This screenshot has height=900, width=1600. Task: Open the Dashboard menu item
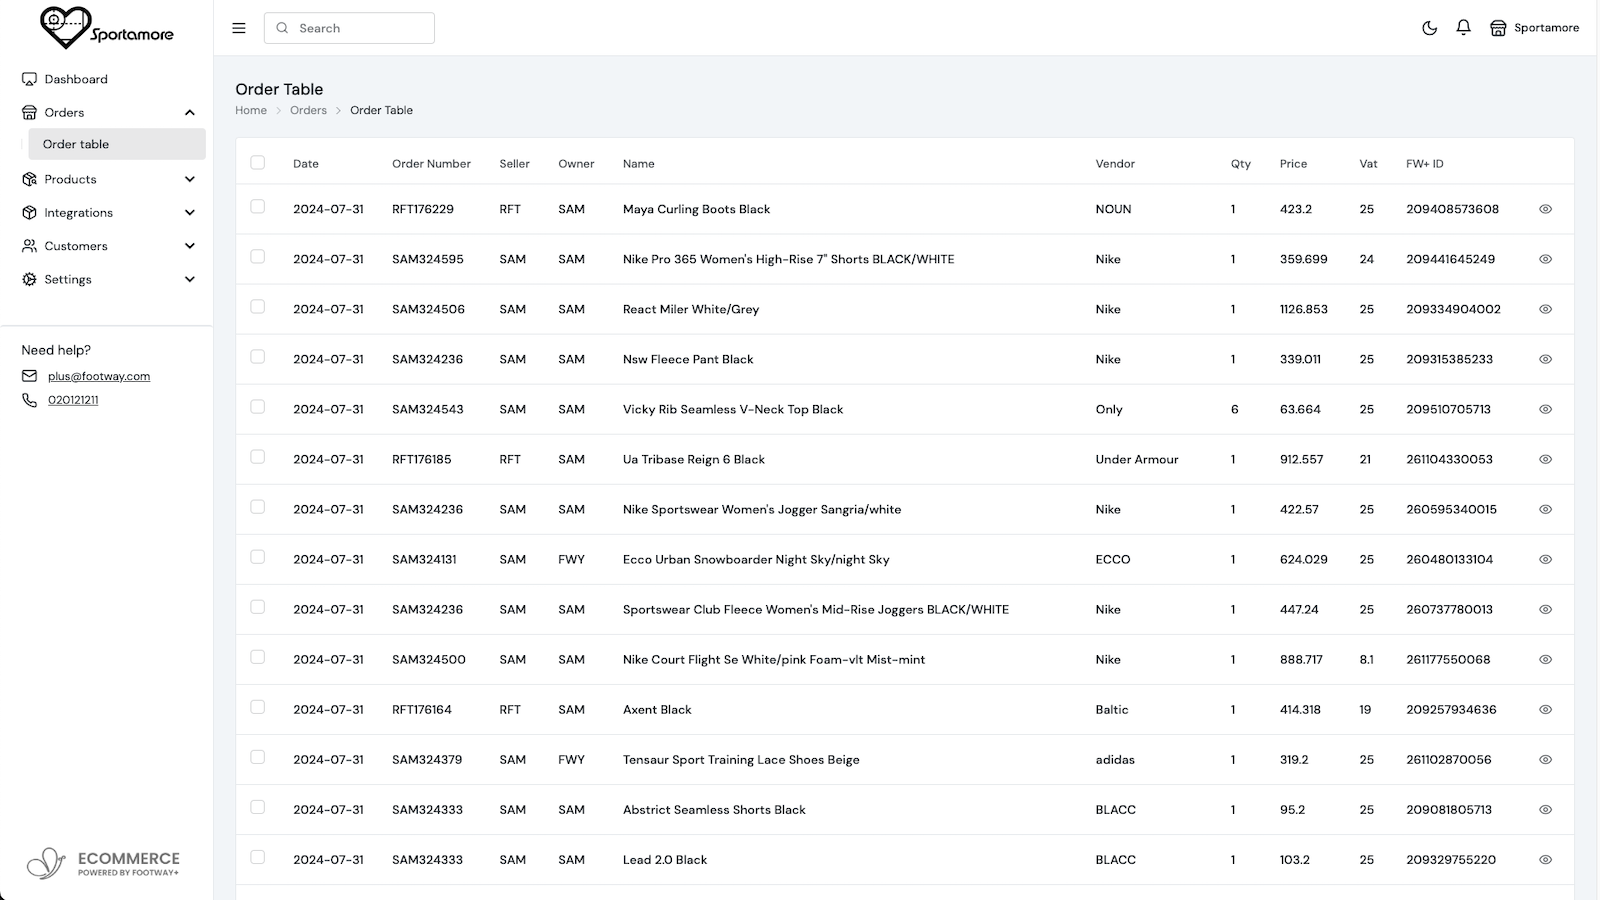click(76, 79)
